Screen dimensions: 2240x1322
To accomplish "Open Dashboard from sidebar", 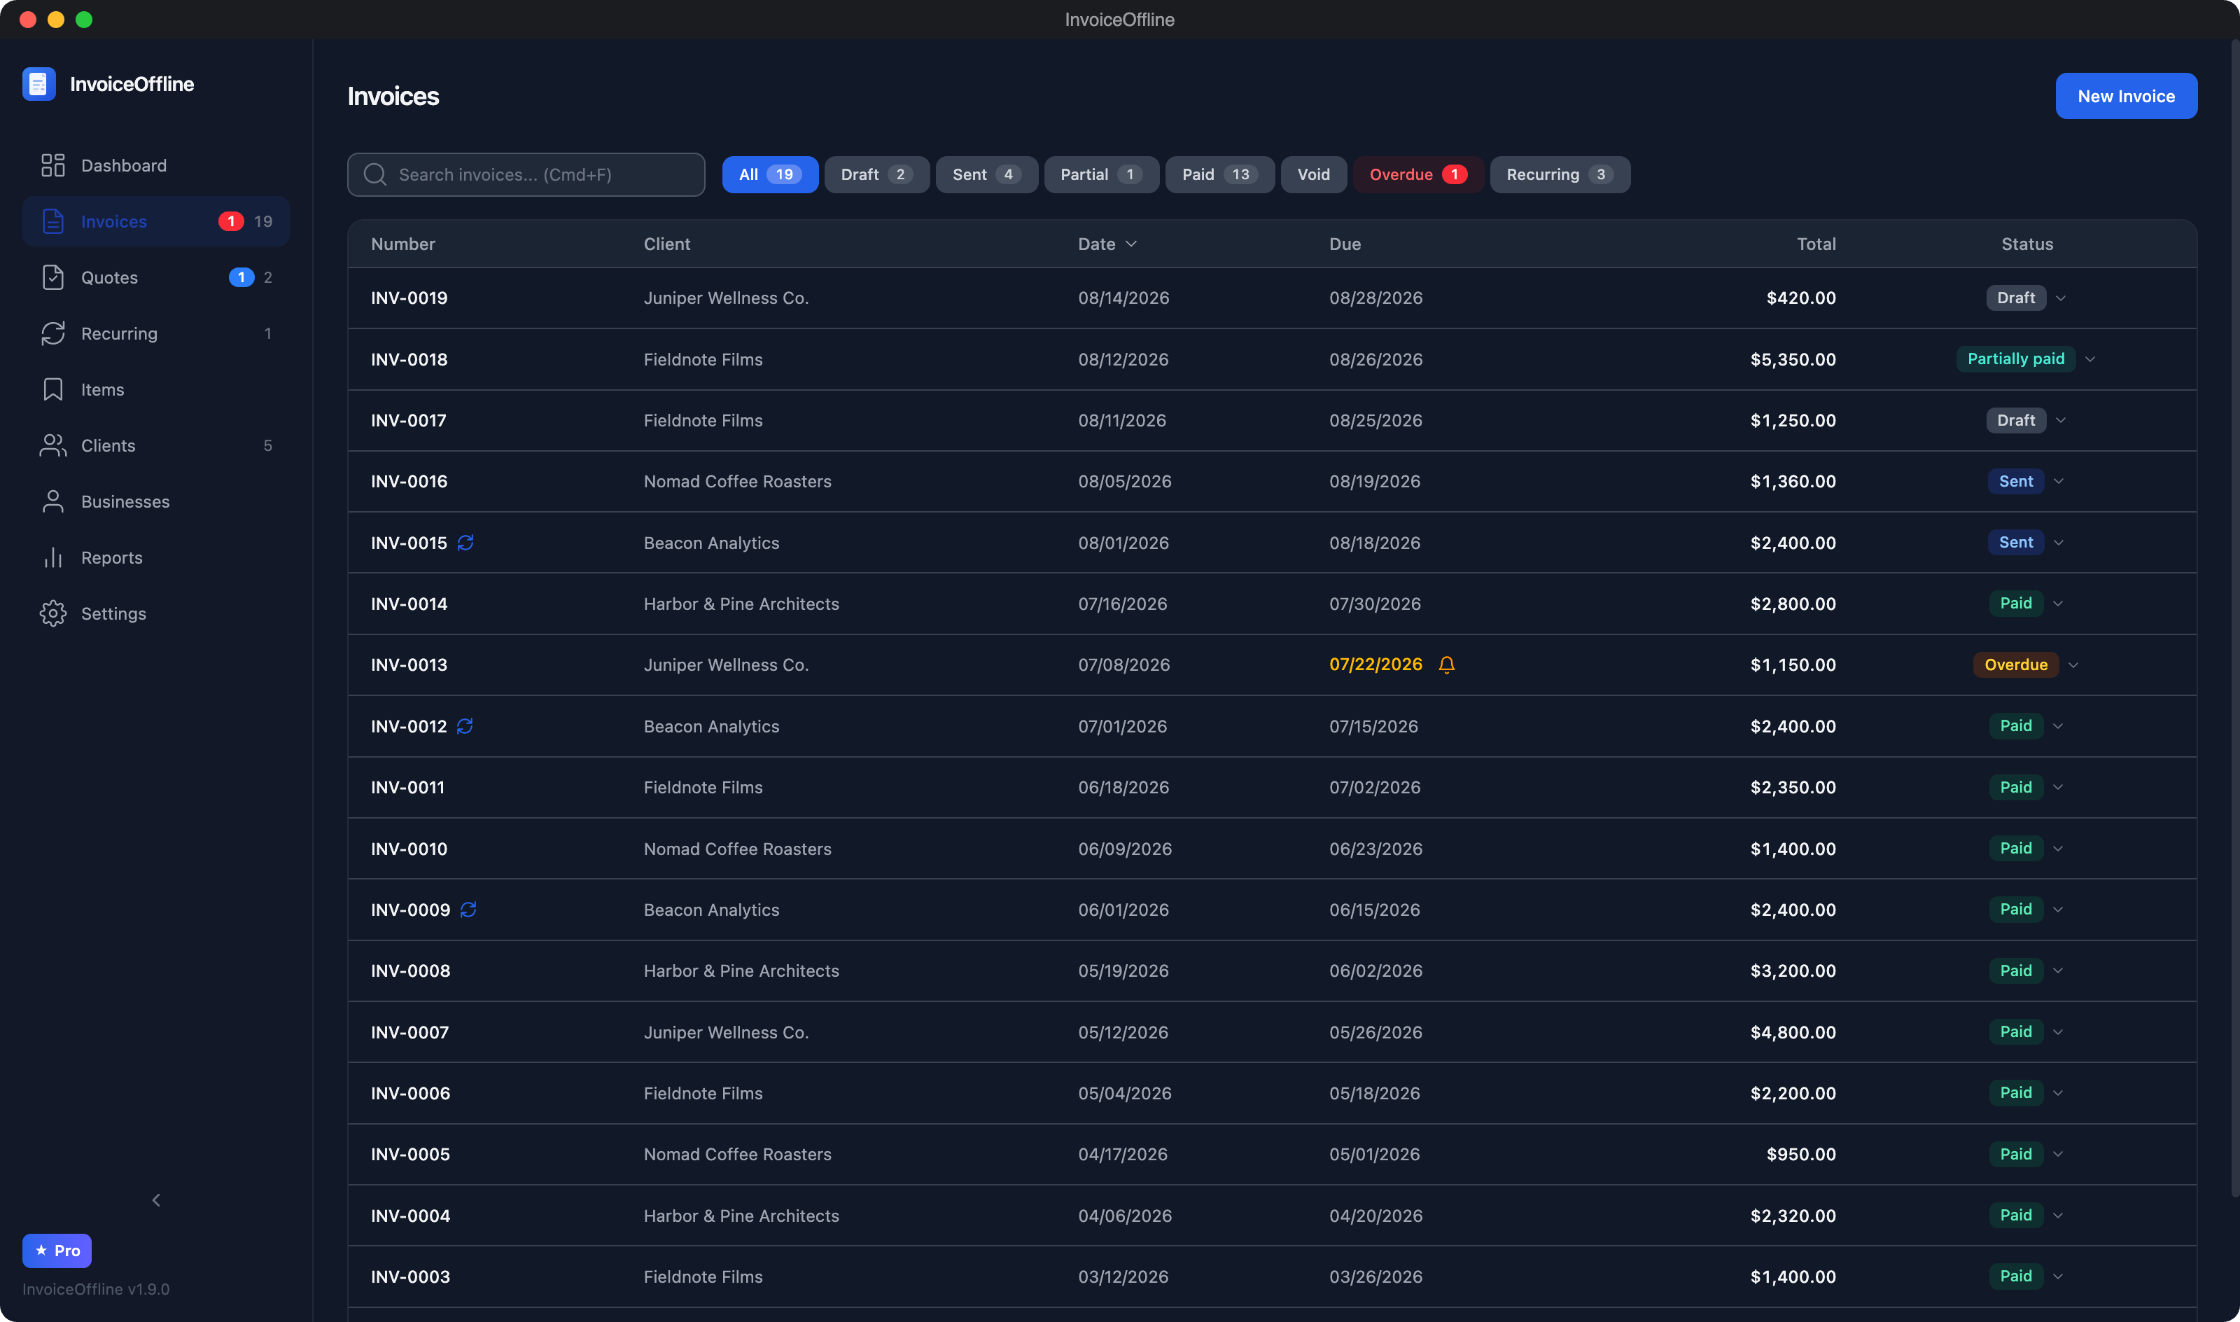I will (x=156, y=165).
